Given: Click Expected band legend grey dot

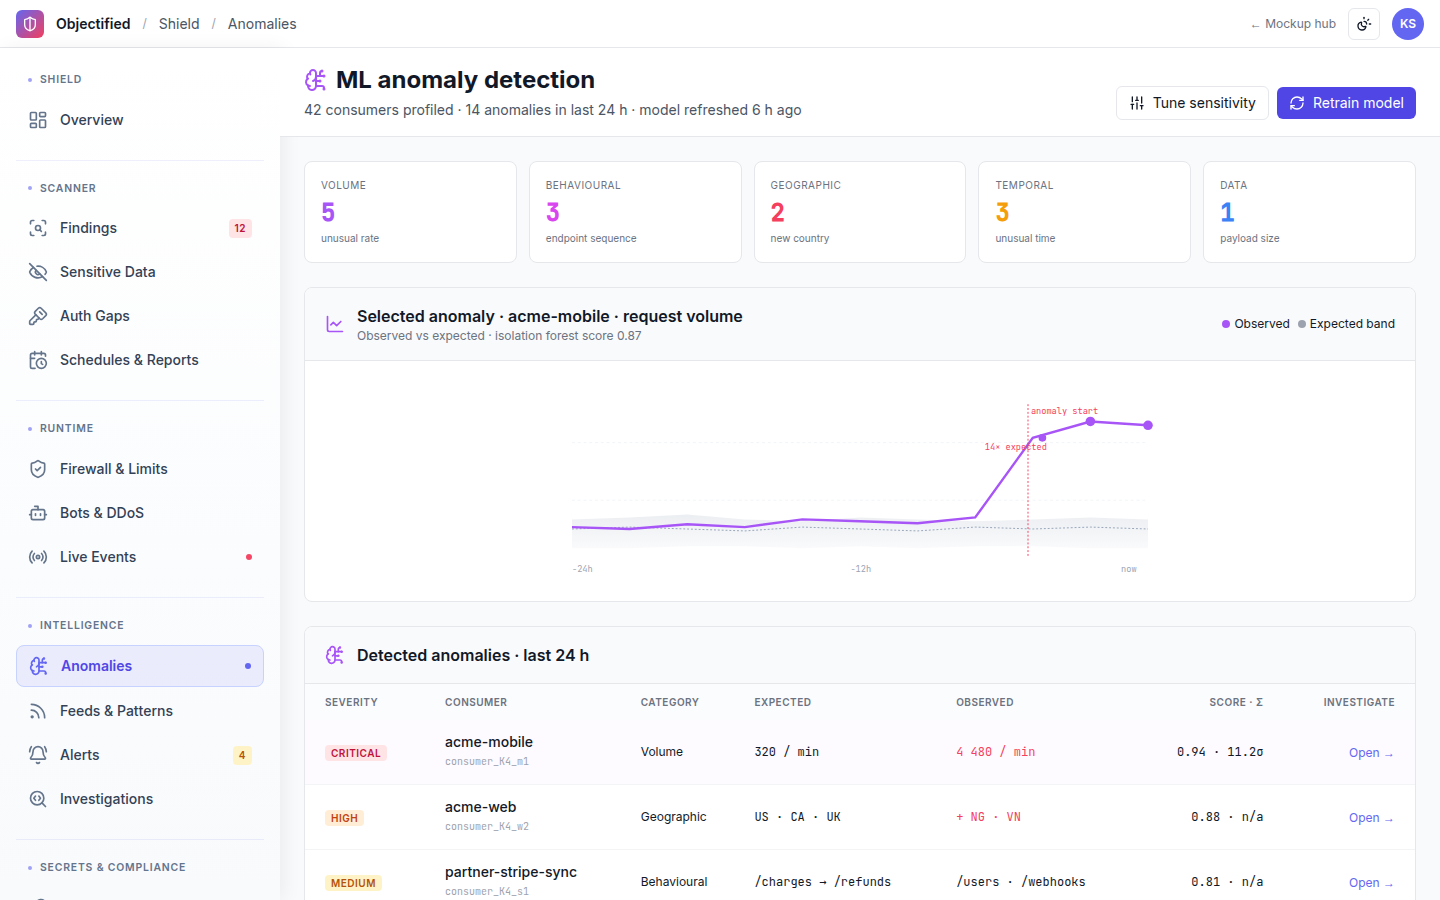Looking at the screenshot, I should (x=1302, y=324).
